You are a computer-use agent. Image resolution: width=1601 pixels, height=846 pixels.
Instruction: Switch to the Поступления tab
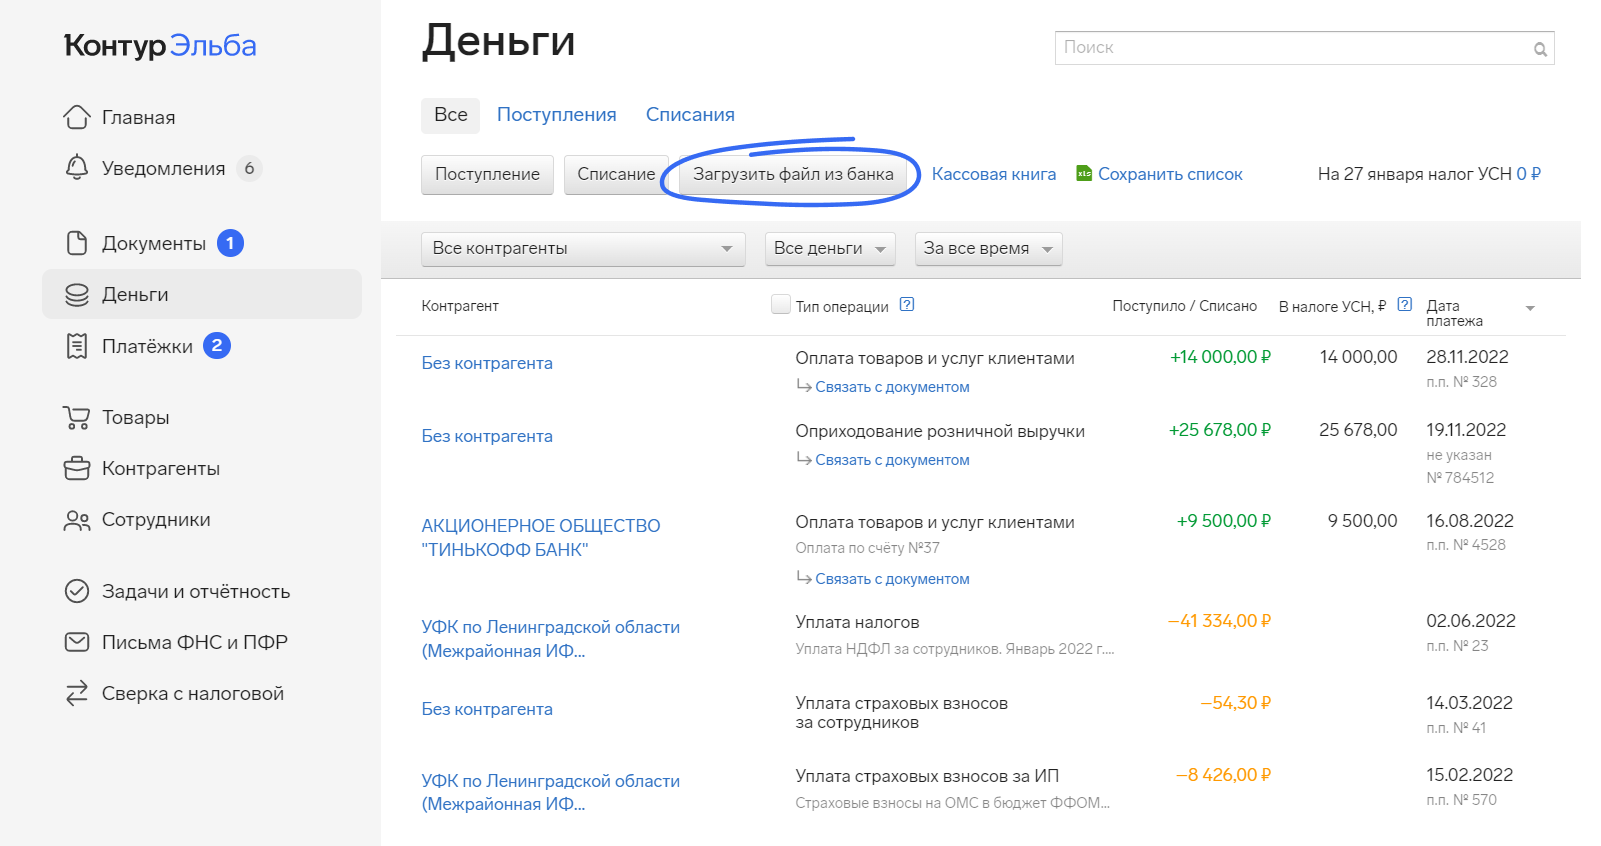click(556, 115)
